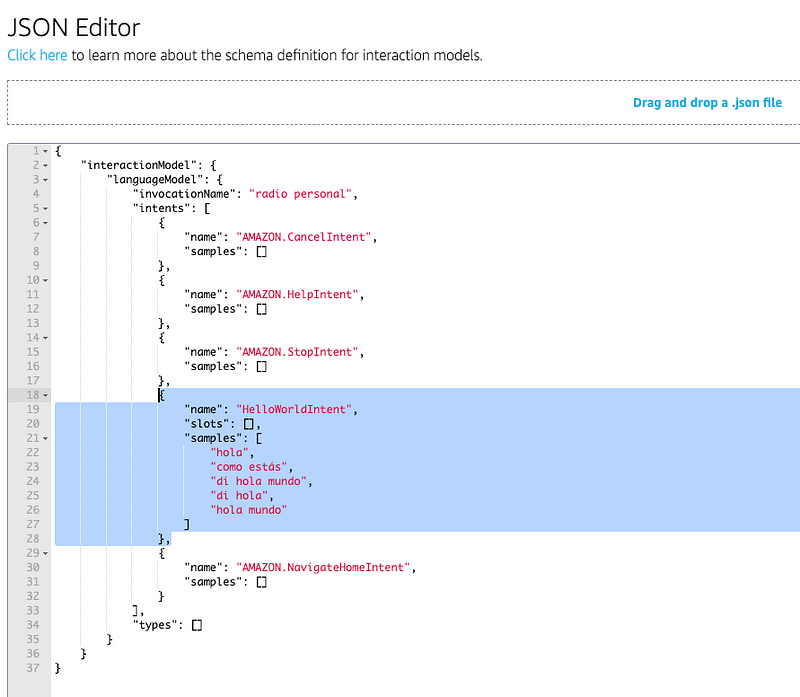Fold the NavigateHomeIntent object at line 29
Viewport: 800px width, 697px height.
pyautogui.click(x=46, y=553)
